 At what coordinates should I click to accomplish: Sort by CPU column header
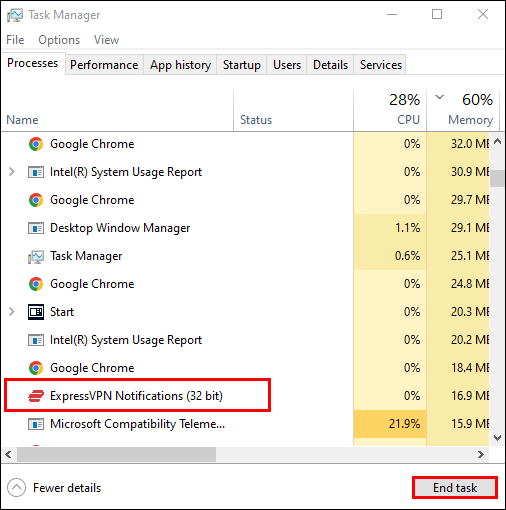click(390, 111)
